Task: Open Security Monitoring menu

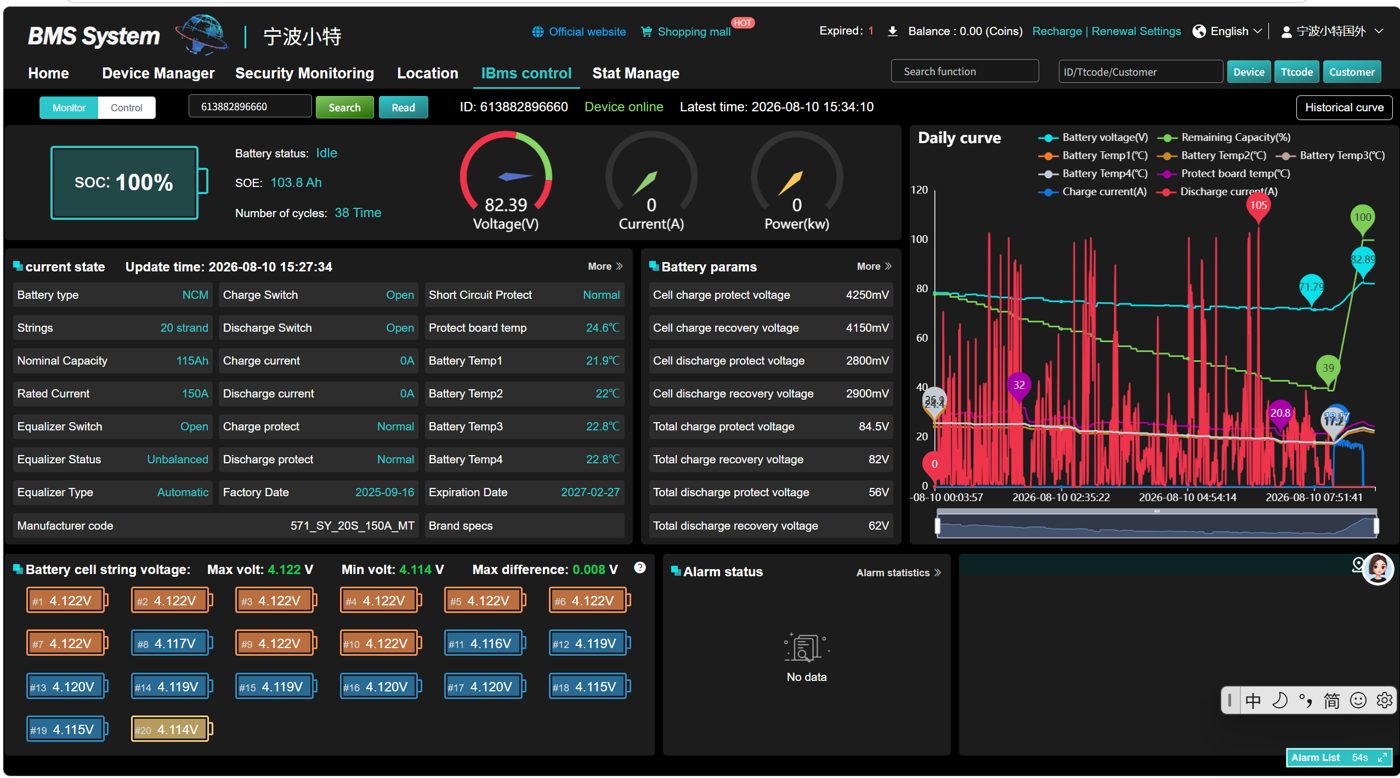Action: pos(304,73)
